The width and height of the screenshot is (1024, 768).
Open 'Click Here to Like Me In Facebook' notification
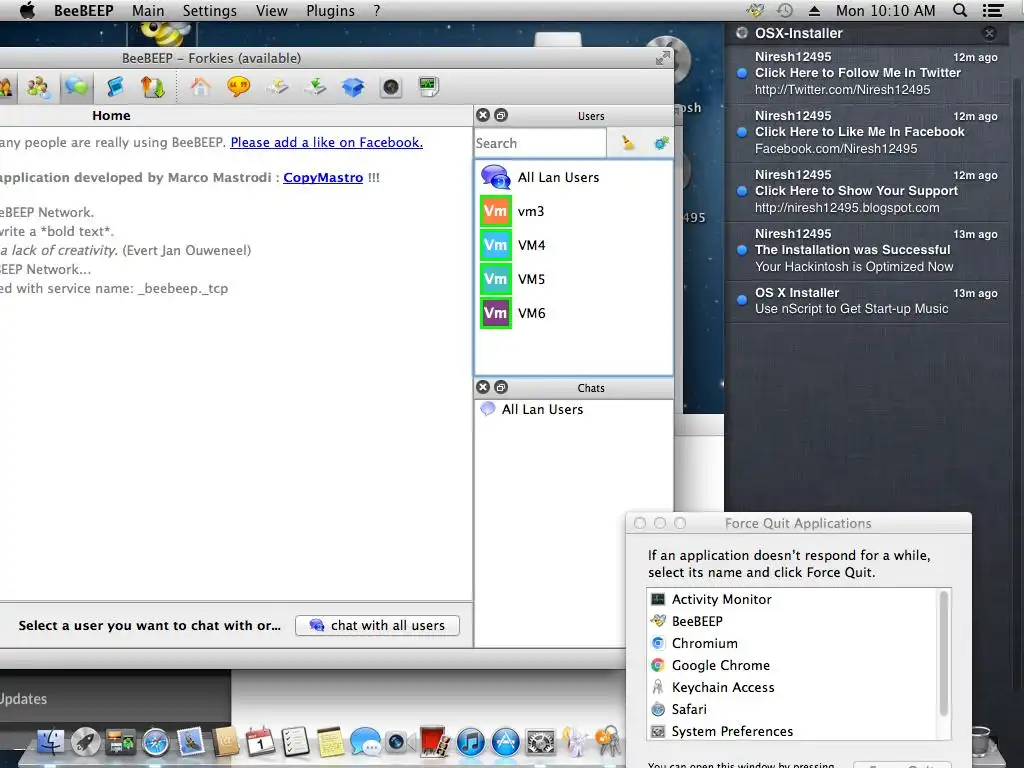click(867, 132)
